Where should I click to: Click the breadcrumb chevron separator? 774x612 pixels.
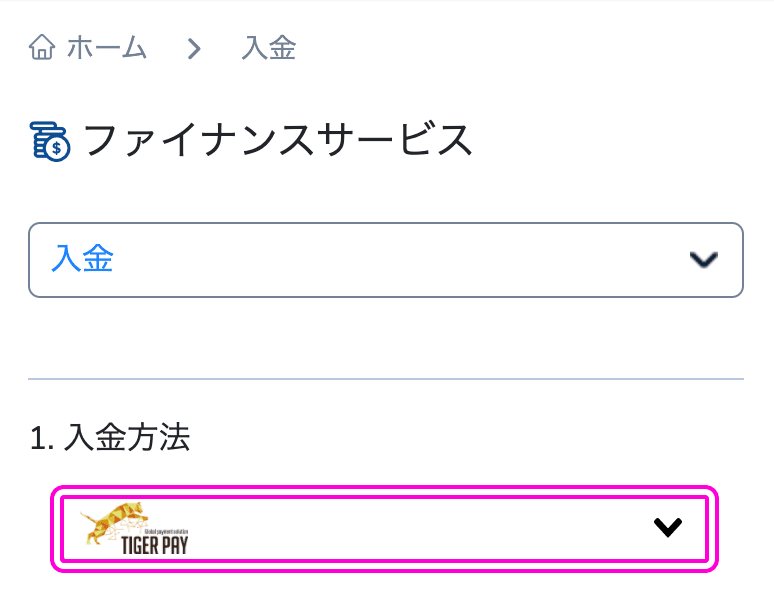pyautogui.click(x=194, y=48)
